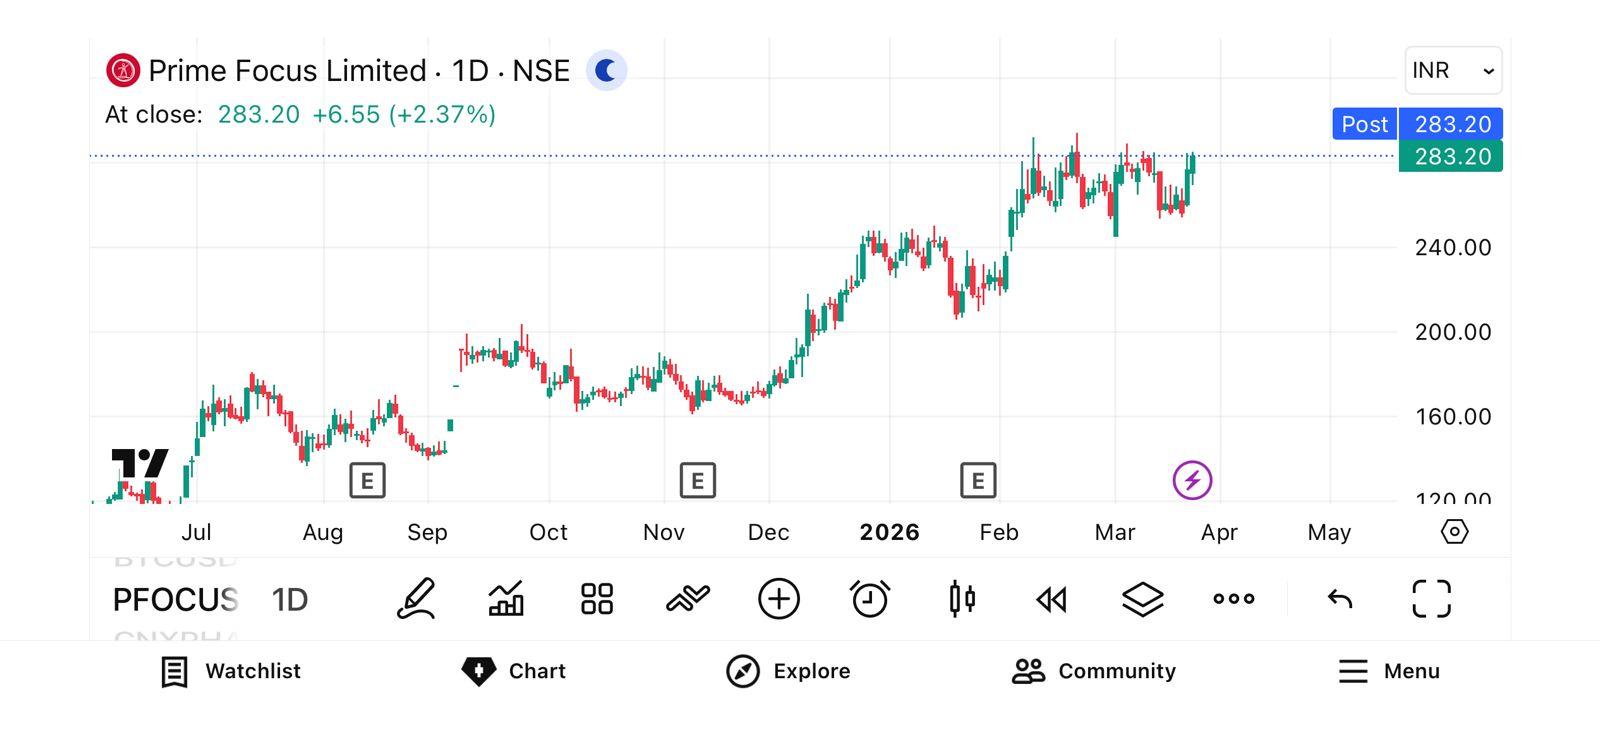Tap the 240.00 price axis label
This screenshot has width=1600, height=739.
1453,248
